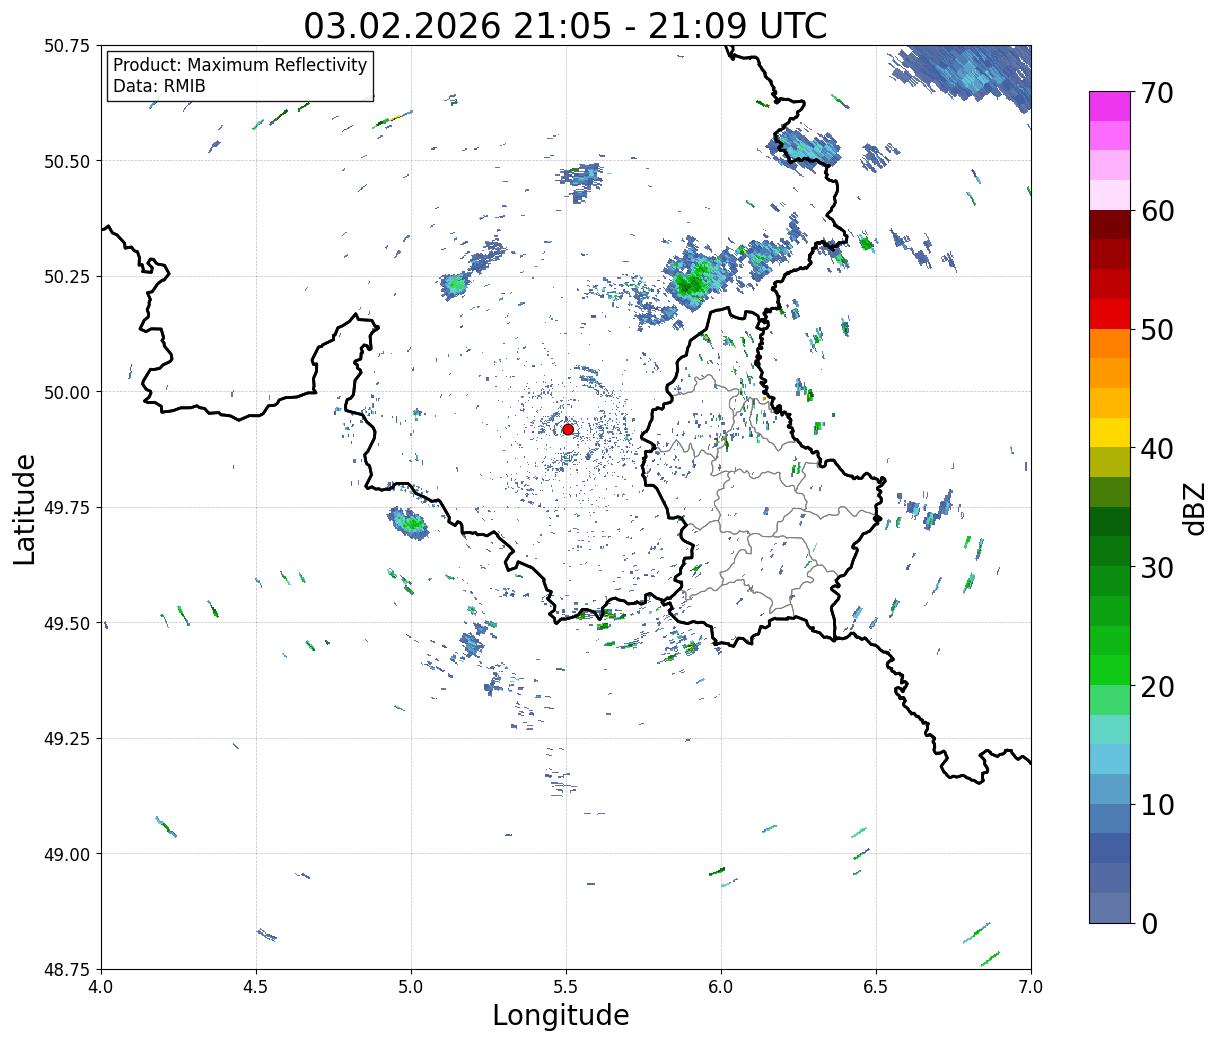
Task: Click latitude tick label 49.25
Action: pos(67,738)
